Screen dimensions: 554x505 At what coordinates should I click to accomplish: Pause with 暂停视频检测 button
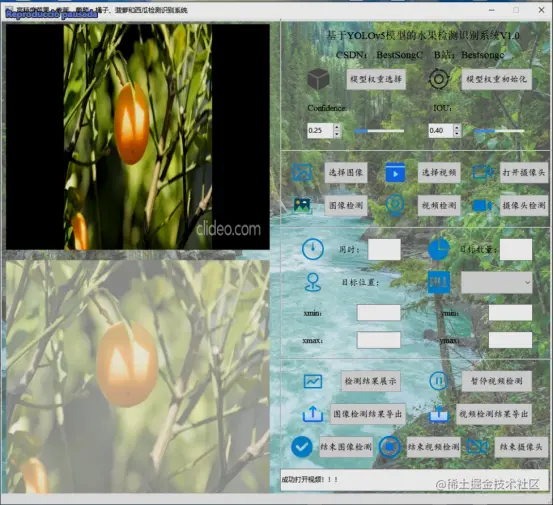496,381
